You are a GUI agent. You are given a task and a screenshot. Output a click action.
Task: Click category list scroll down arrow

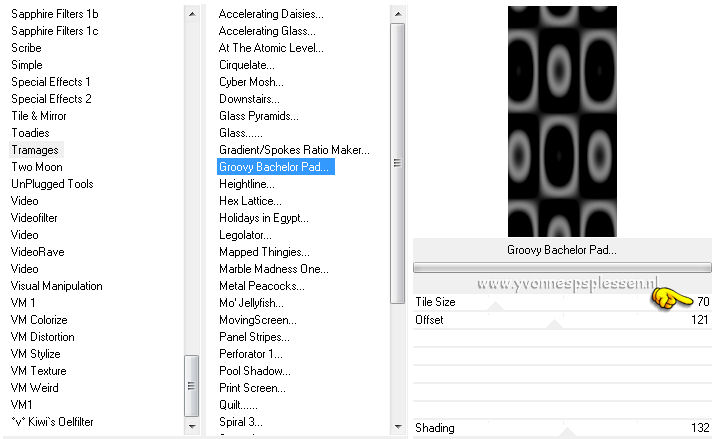click(192, 427)
